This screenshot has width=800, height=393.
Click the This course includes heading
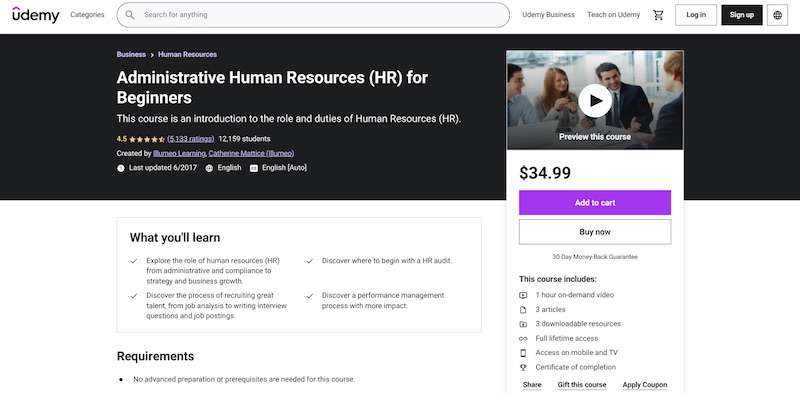click(558, 279)
